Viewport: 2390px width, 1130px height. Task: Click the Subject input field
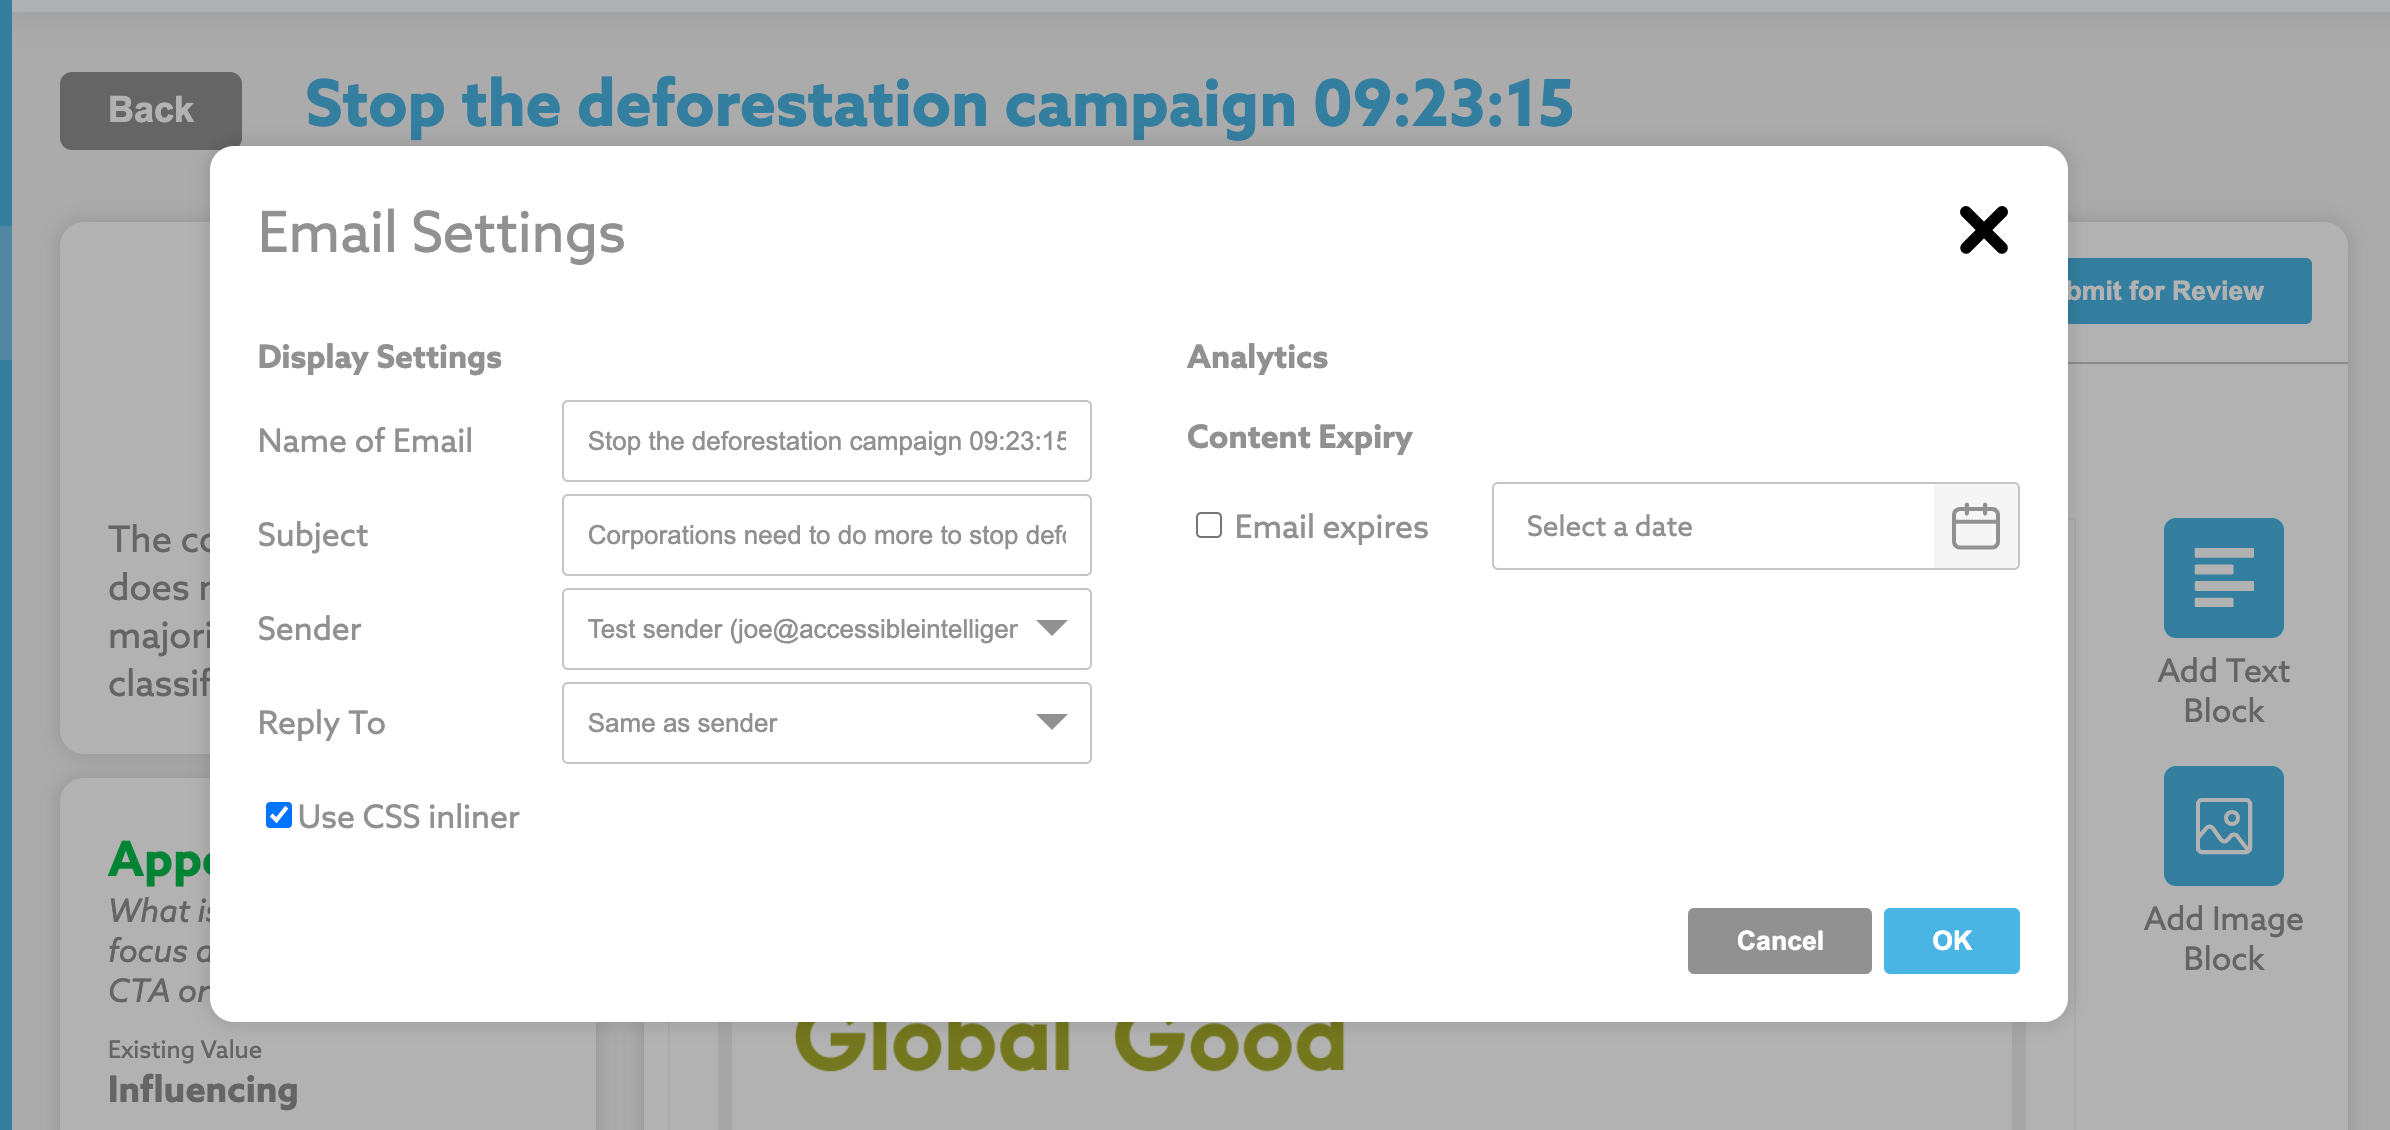[x=826, y=535]
